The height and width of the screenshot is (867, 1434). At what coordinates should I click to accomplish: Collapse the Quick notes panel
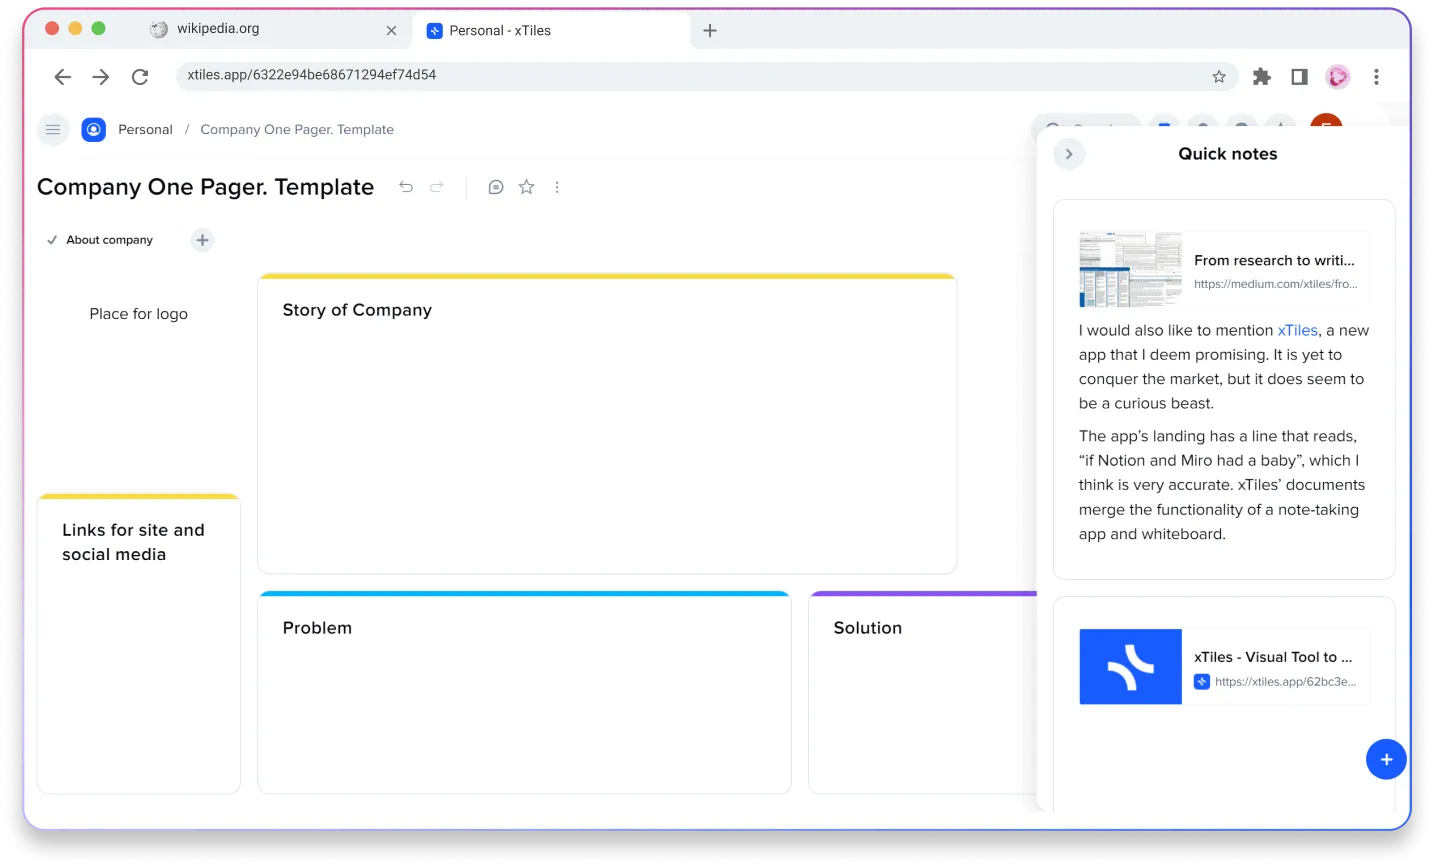point(1069,154)
